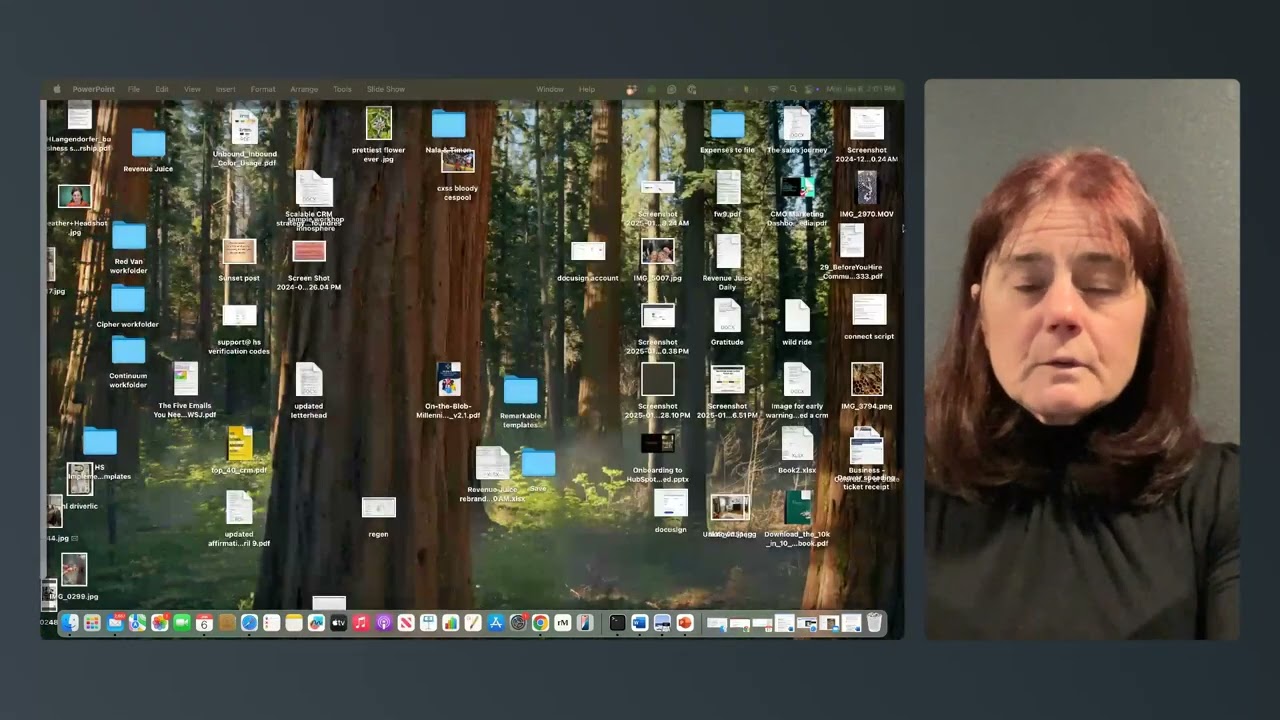Open Podcasts from the Dock

(x=384, y=623)
